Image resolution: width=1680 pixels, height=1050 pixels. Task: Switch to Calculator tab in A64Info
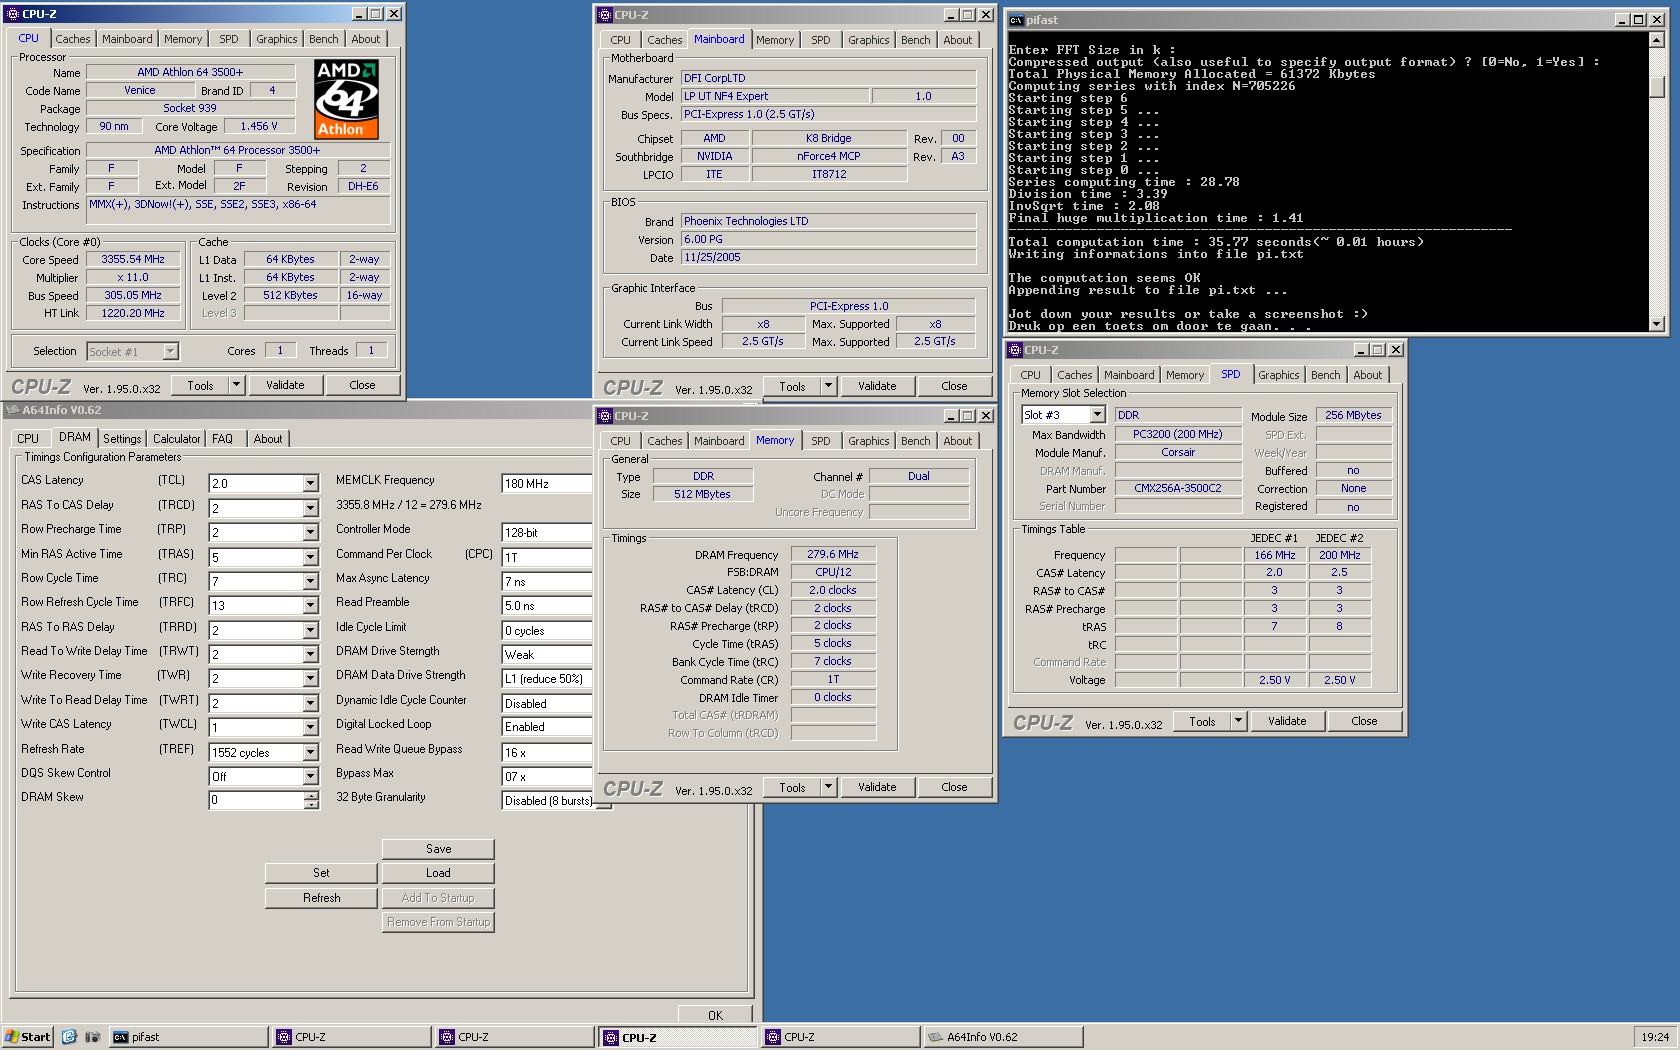tap(176, 439)
